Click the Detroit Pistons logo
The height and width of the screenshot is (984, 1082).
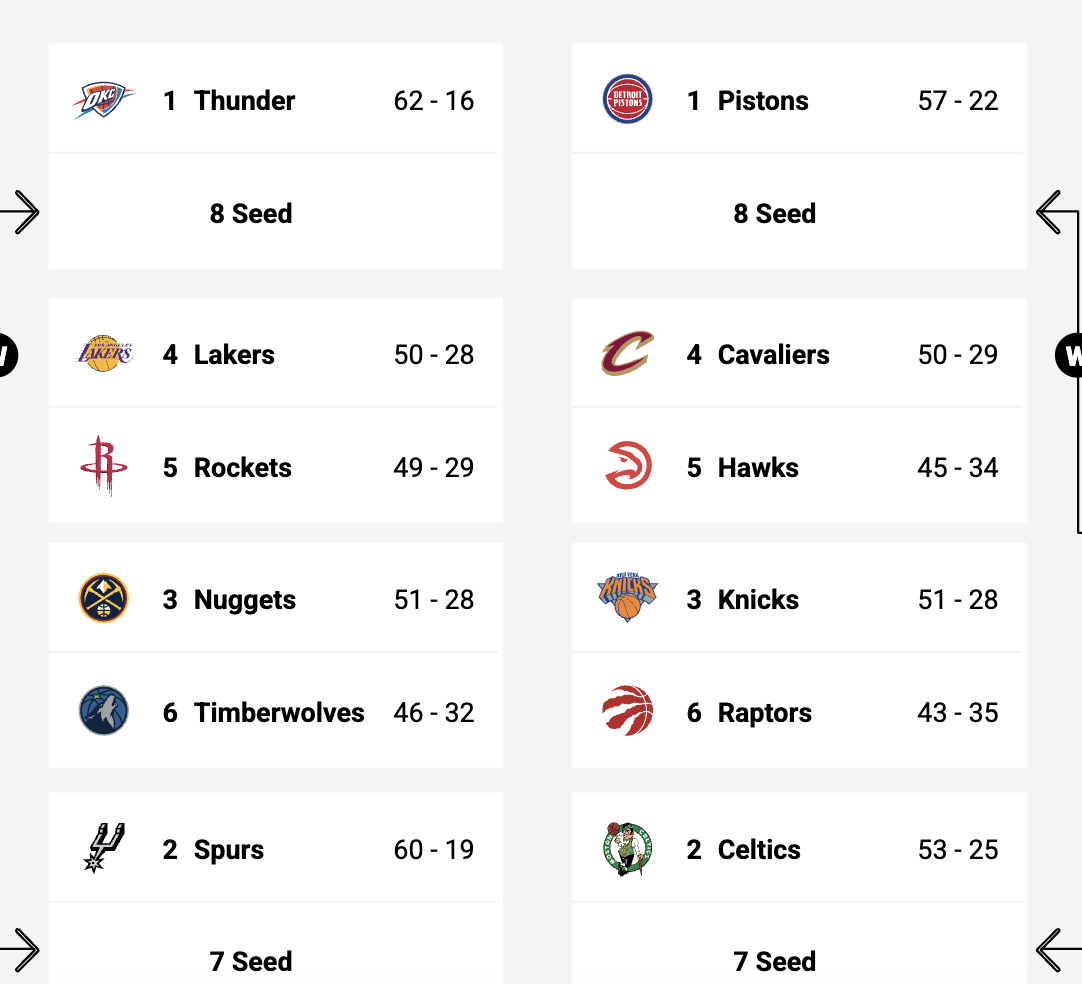tap(627, 101)
